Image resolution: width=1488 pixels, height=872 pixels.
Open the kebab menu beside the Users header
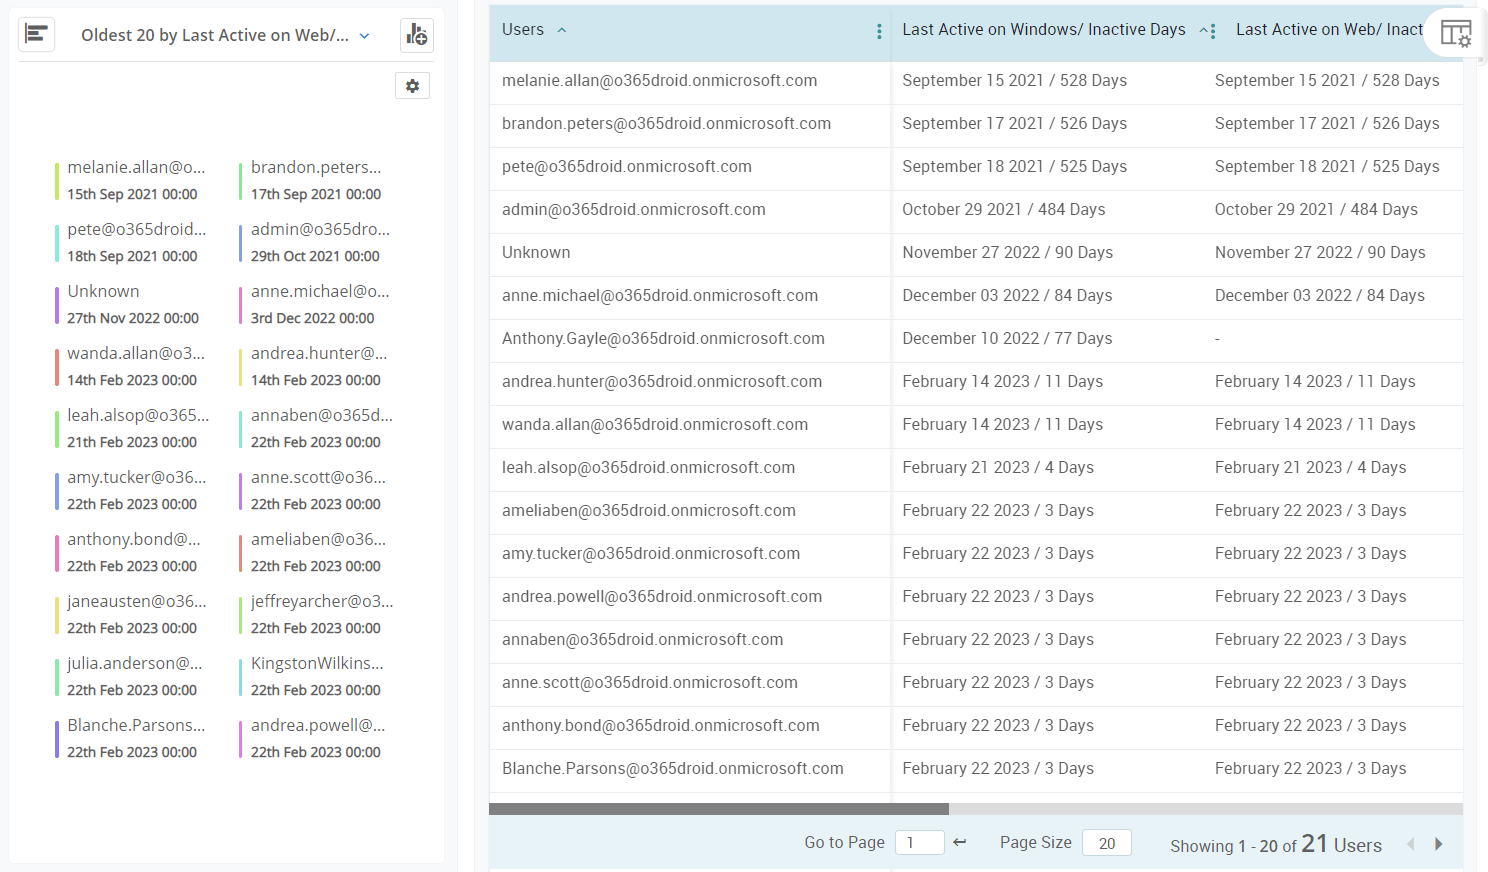(879, 31)
